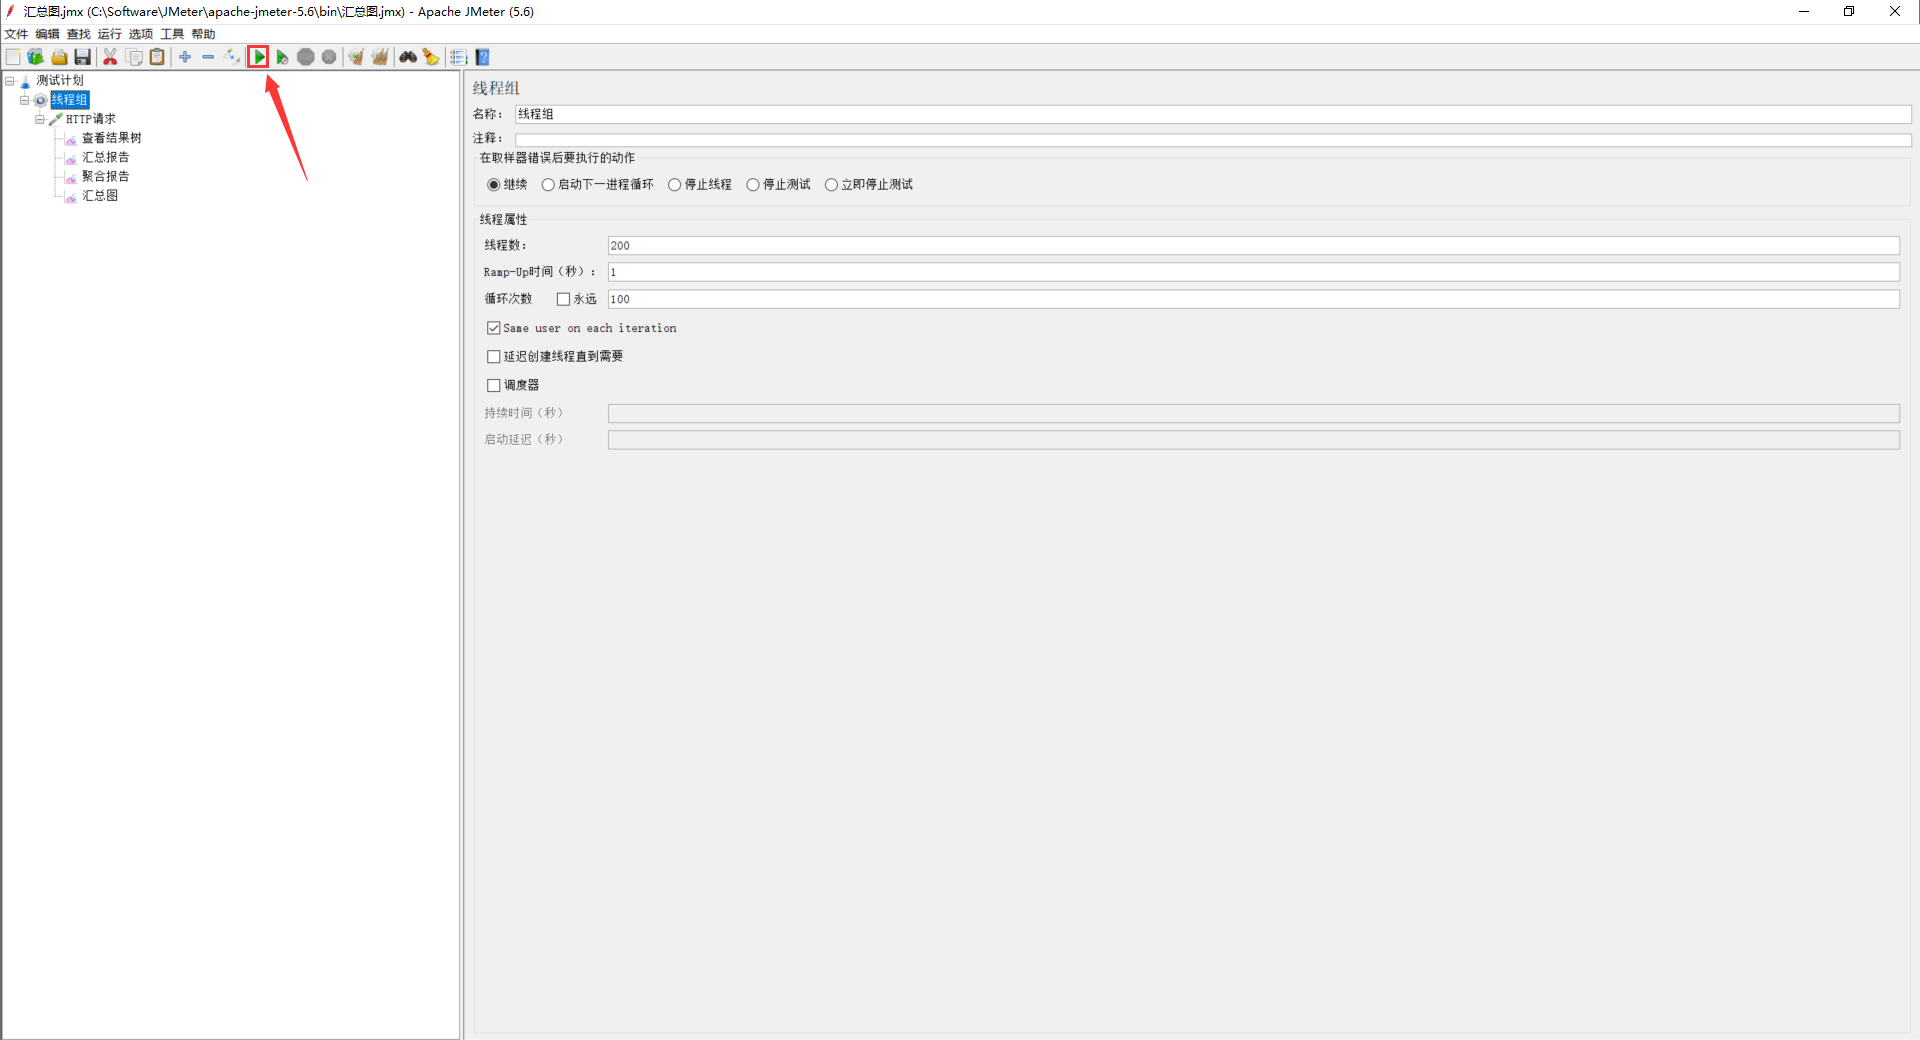Open Help with the question mark icon
This screenshot has width=1920, height=1040.
483,57
